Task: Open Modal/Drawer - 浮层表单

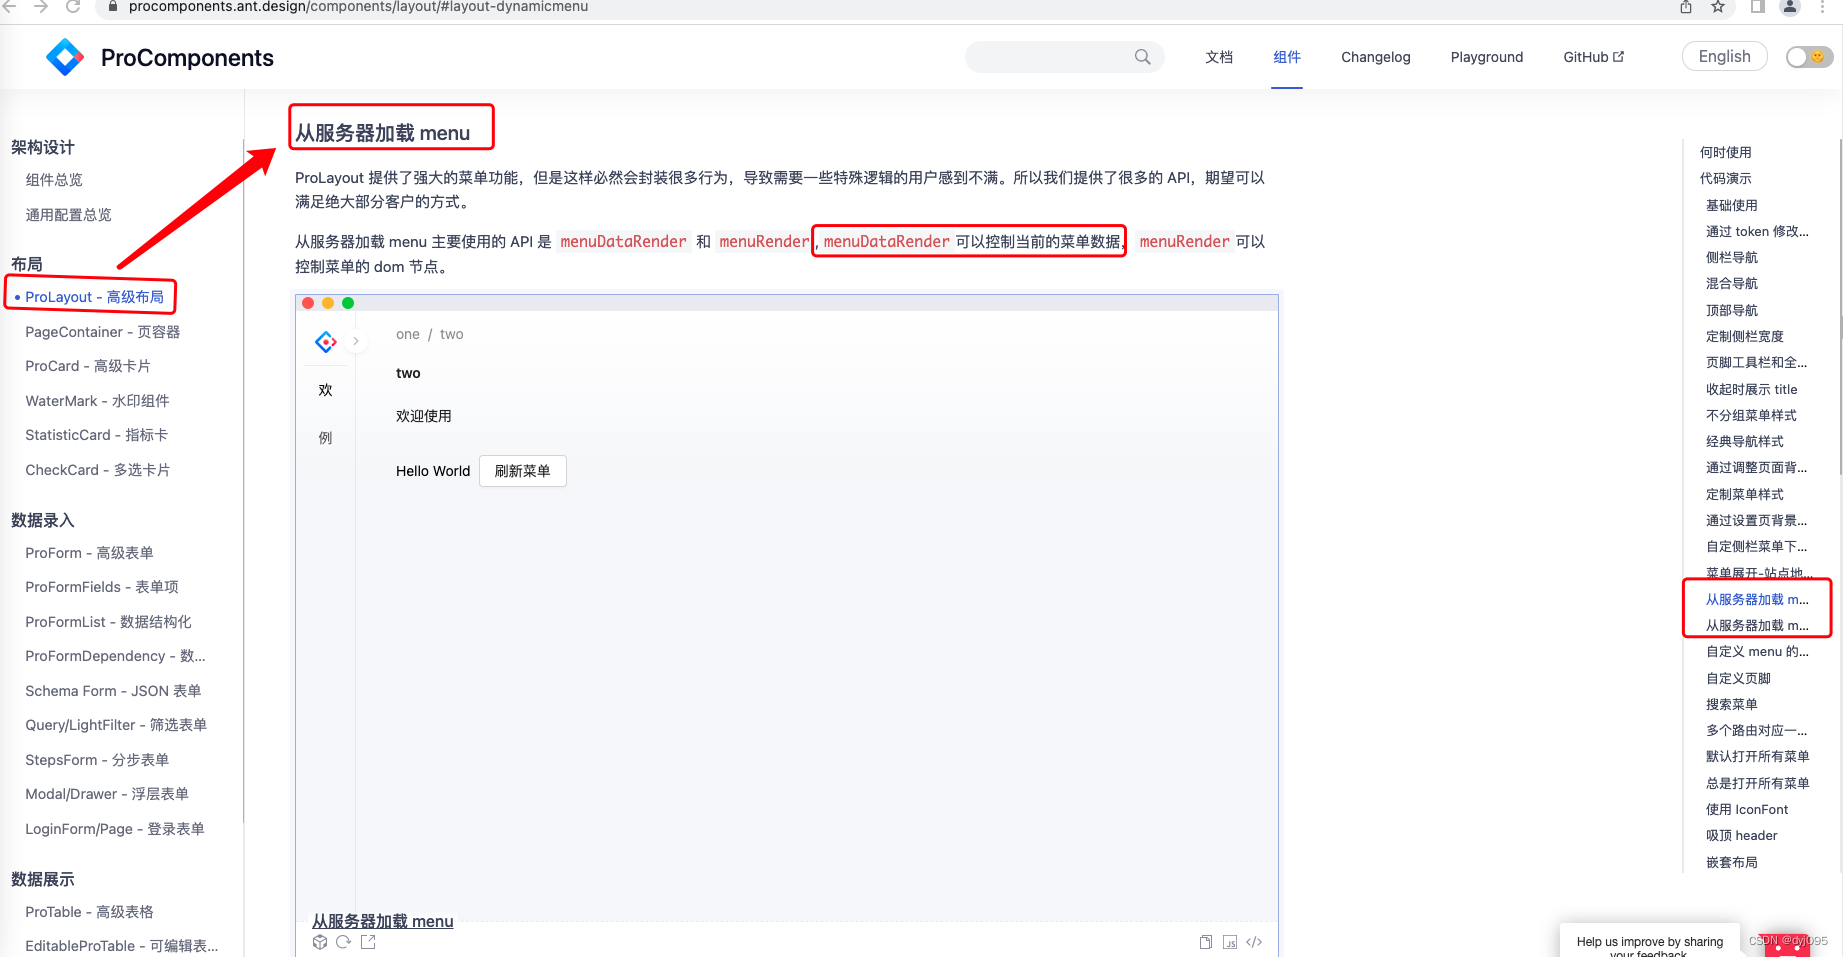Action: [107, 794]
